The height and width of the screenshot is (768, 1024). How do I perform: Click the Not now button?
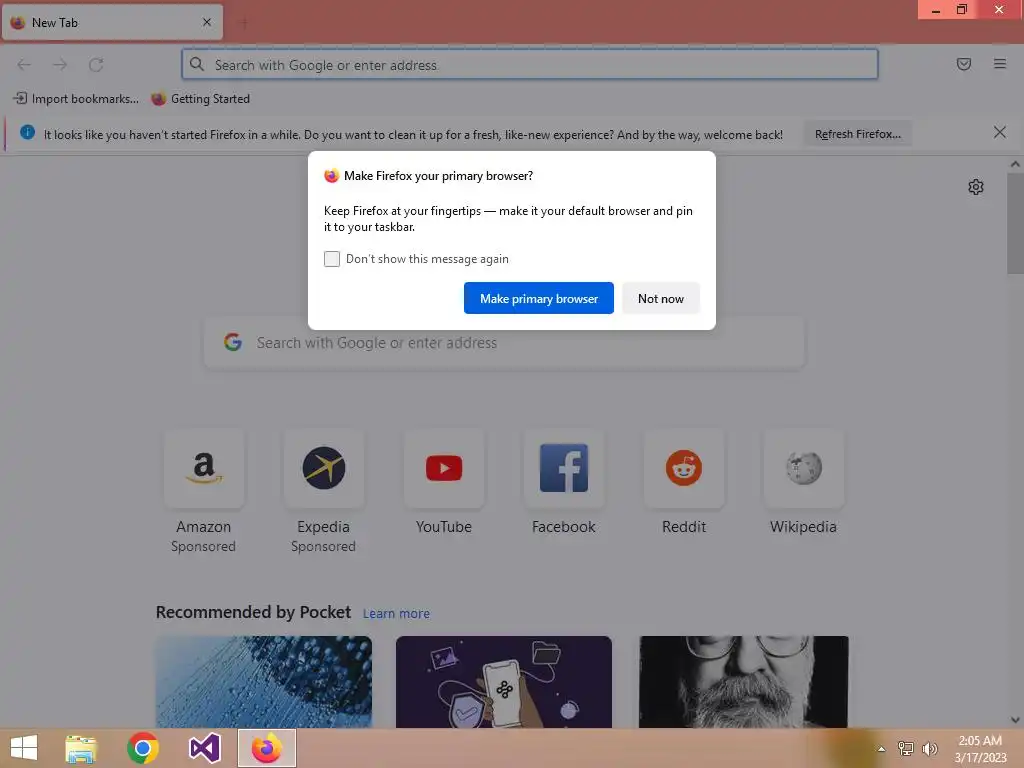[x=661, y=298]
